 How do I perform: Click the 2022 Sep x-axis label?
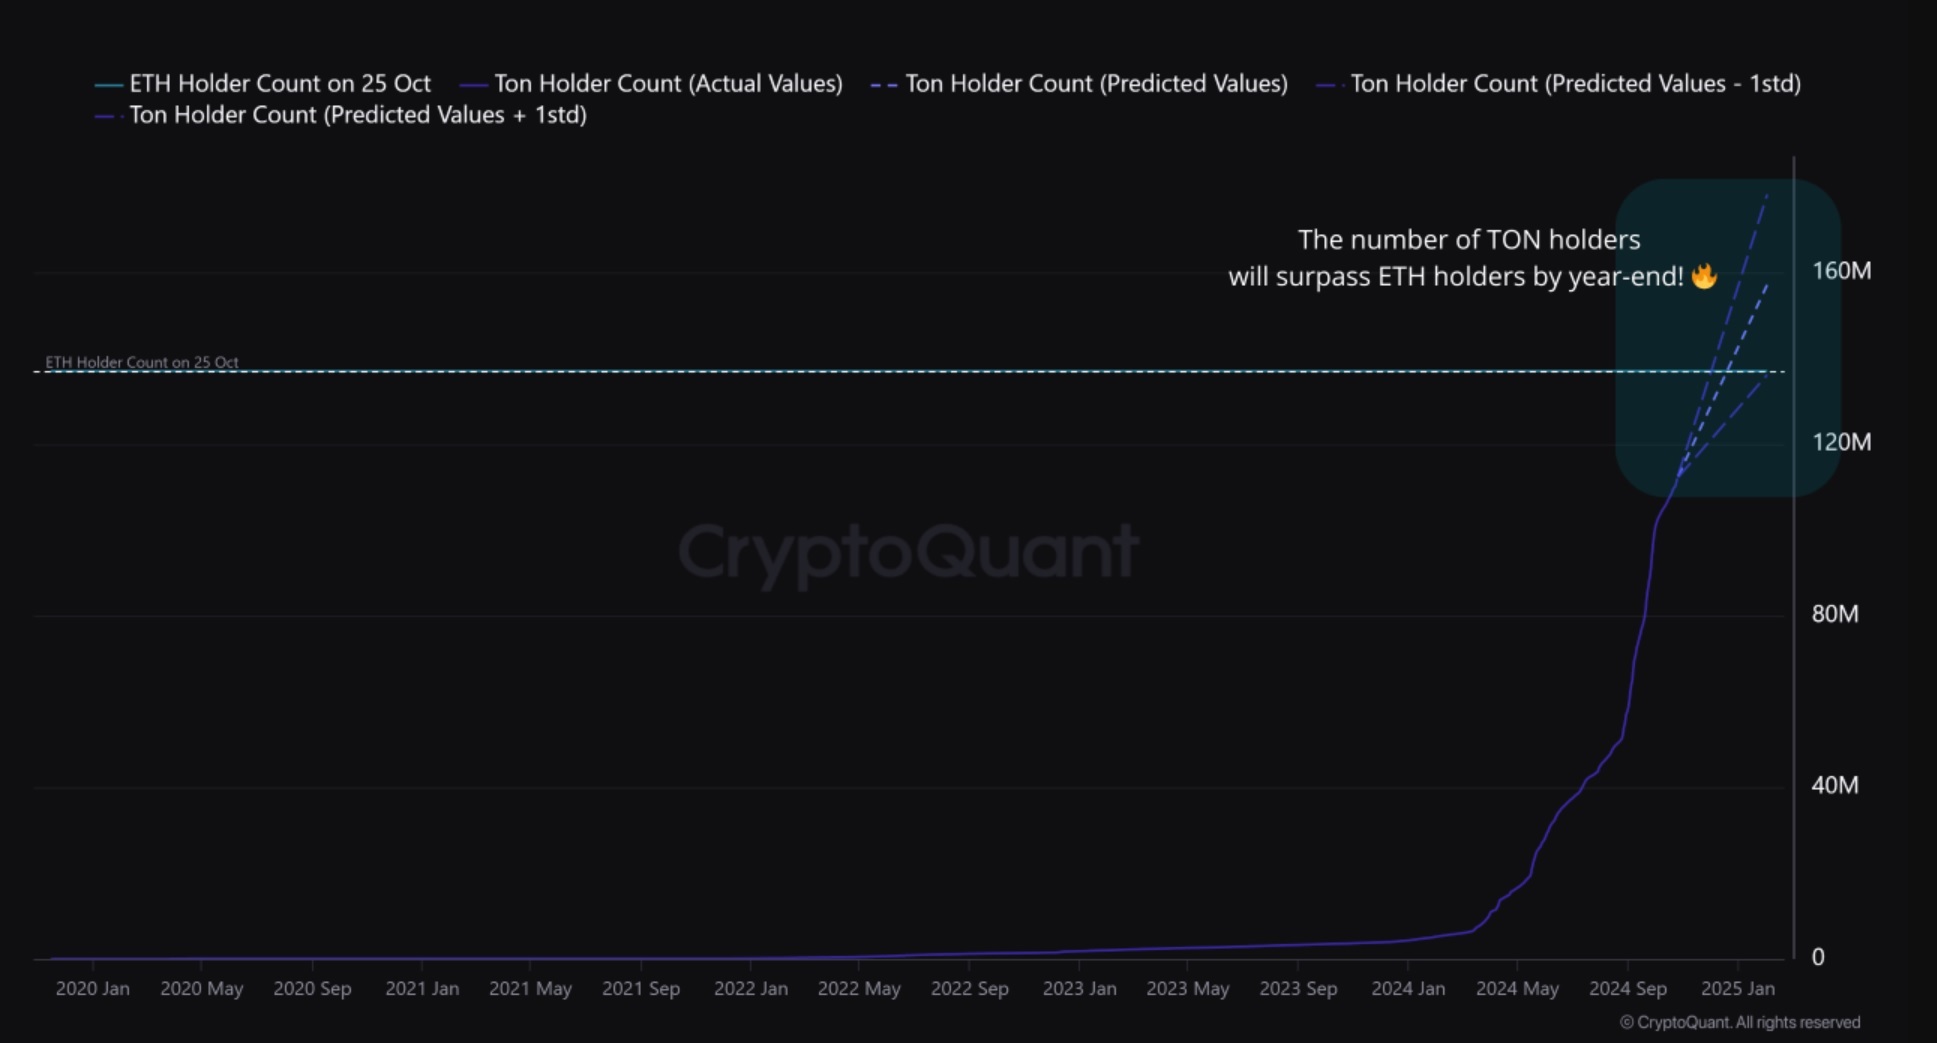pos(969,989)
